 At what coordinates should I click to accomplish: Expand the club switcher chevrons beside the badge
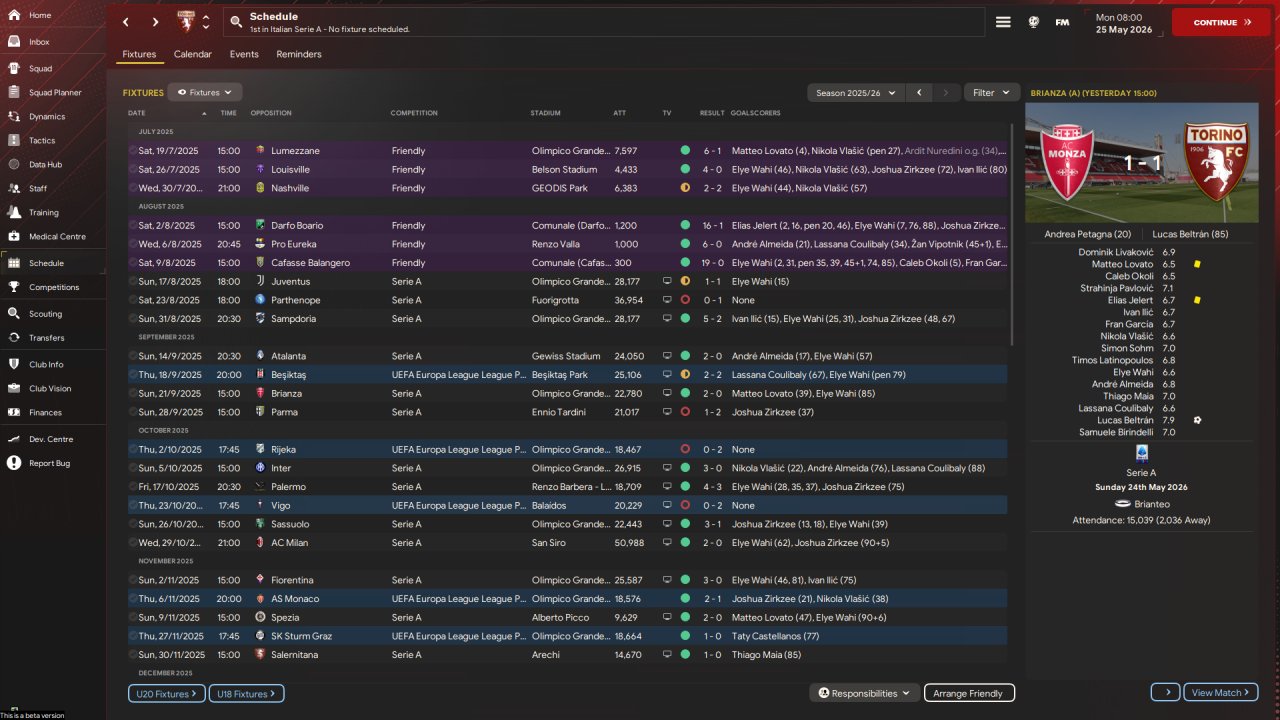click(206, 22)
